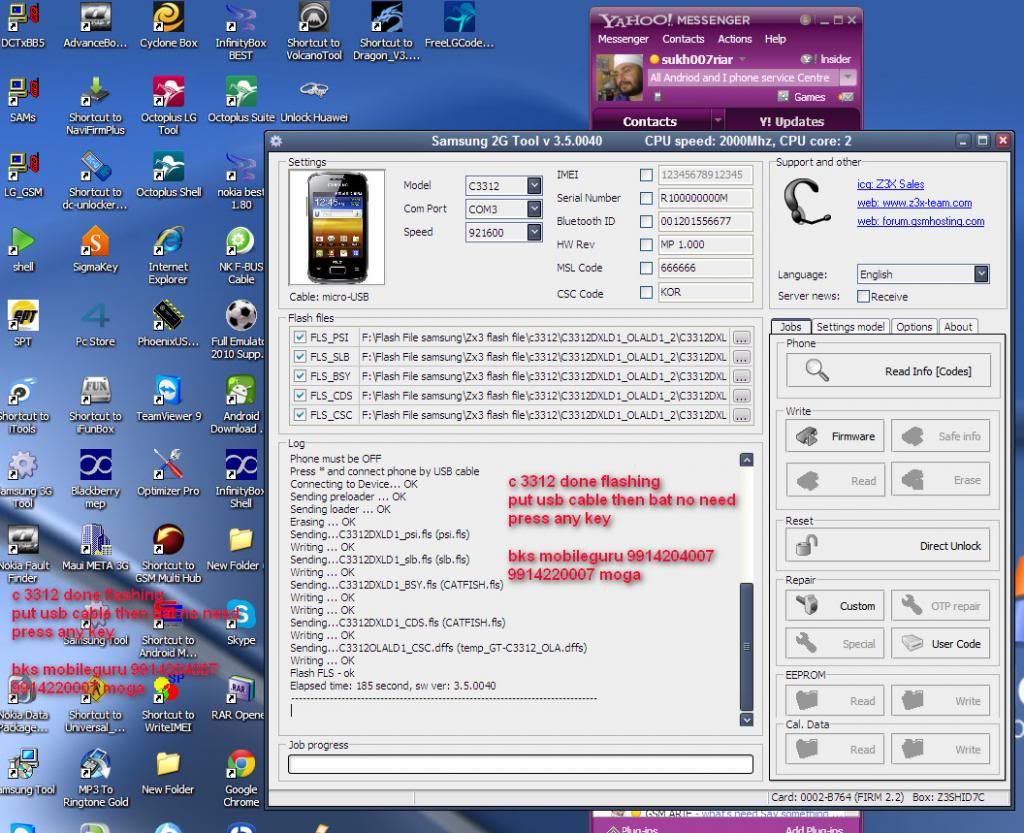The image size is (1024, 833).
Task: Tick the HW Rev checkbox
Action: click(x=646, y=245)
